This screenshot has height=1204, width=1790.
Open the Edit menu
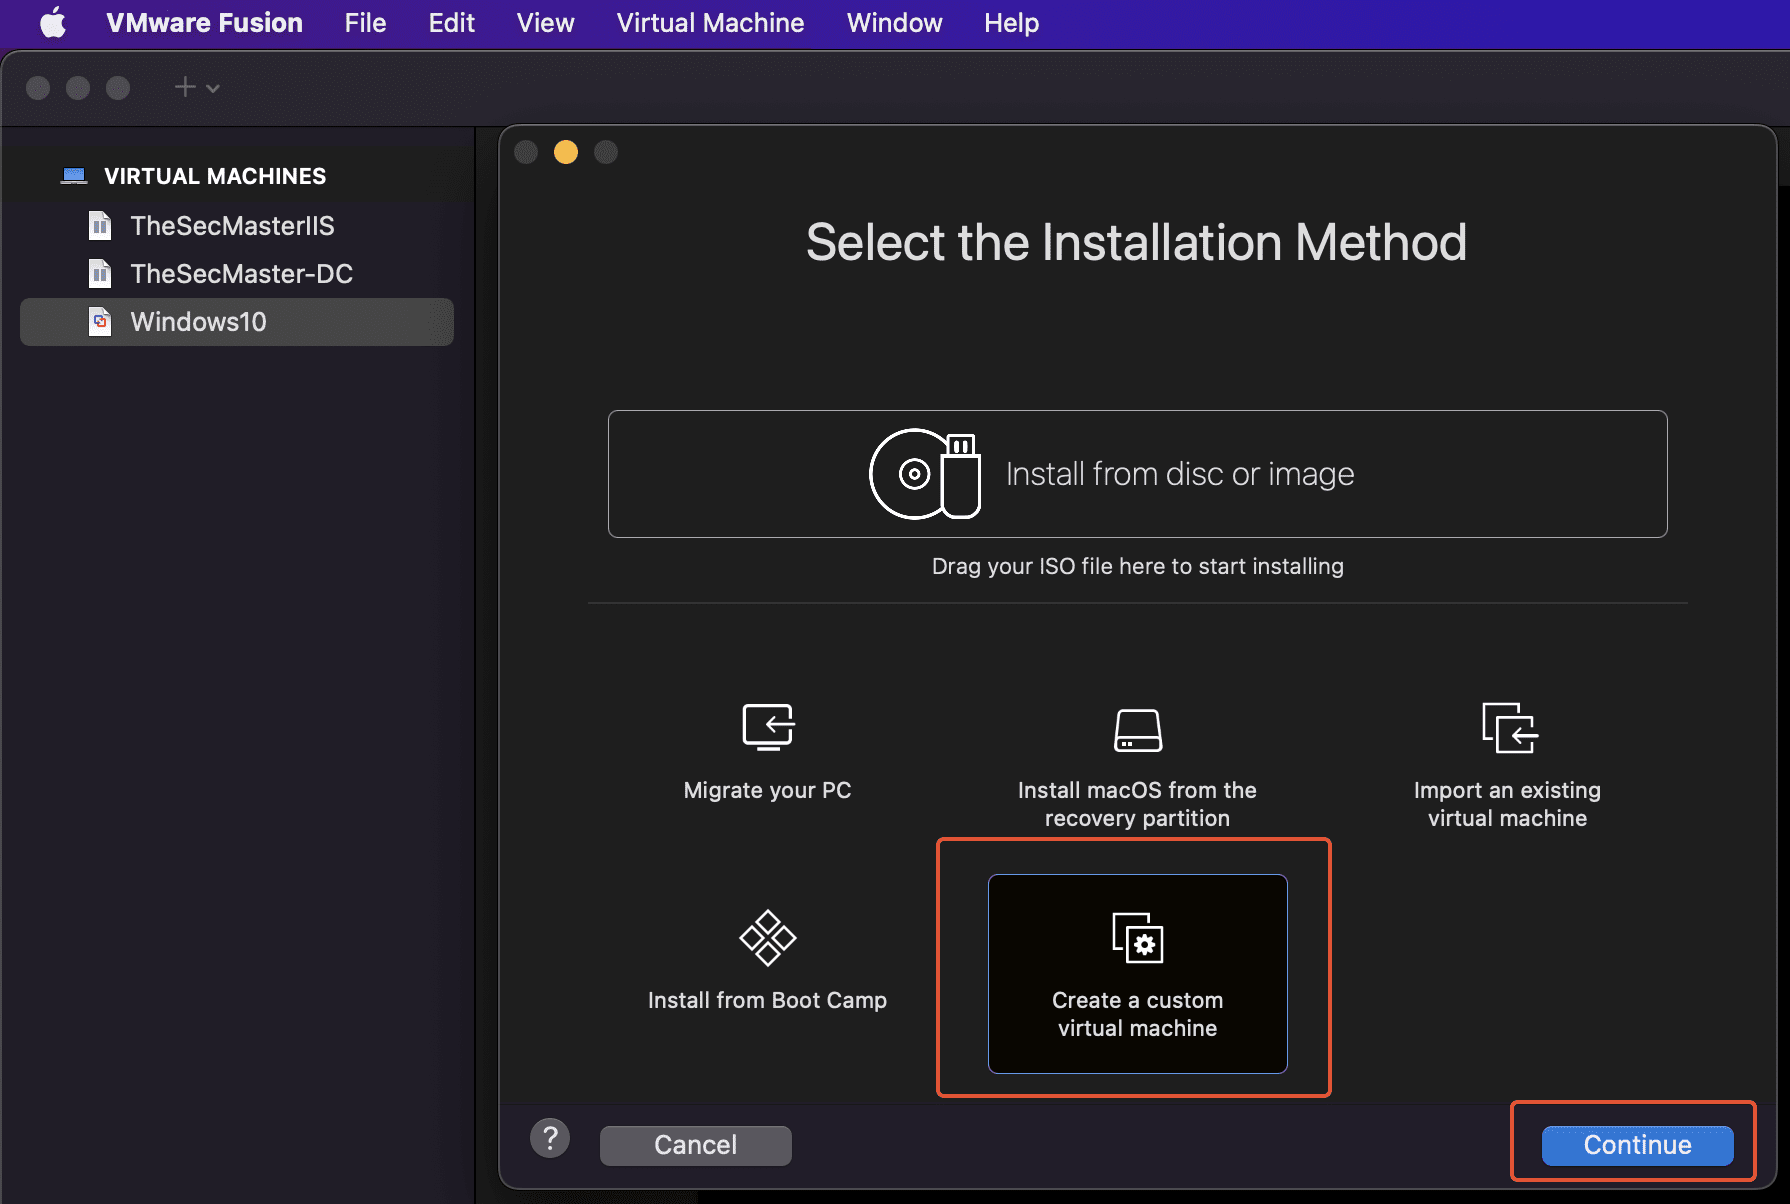451,23
